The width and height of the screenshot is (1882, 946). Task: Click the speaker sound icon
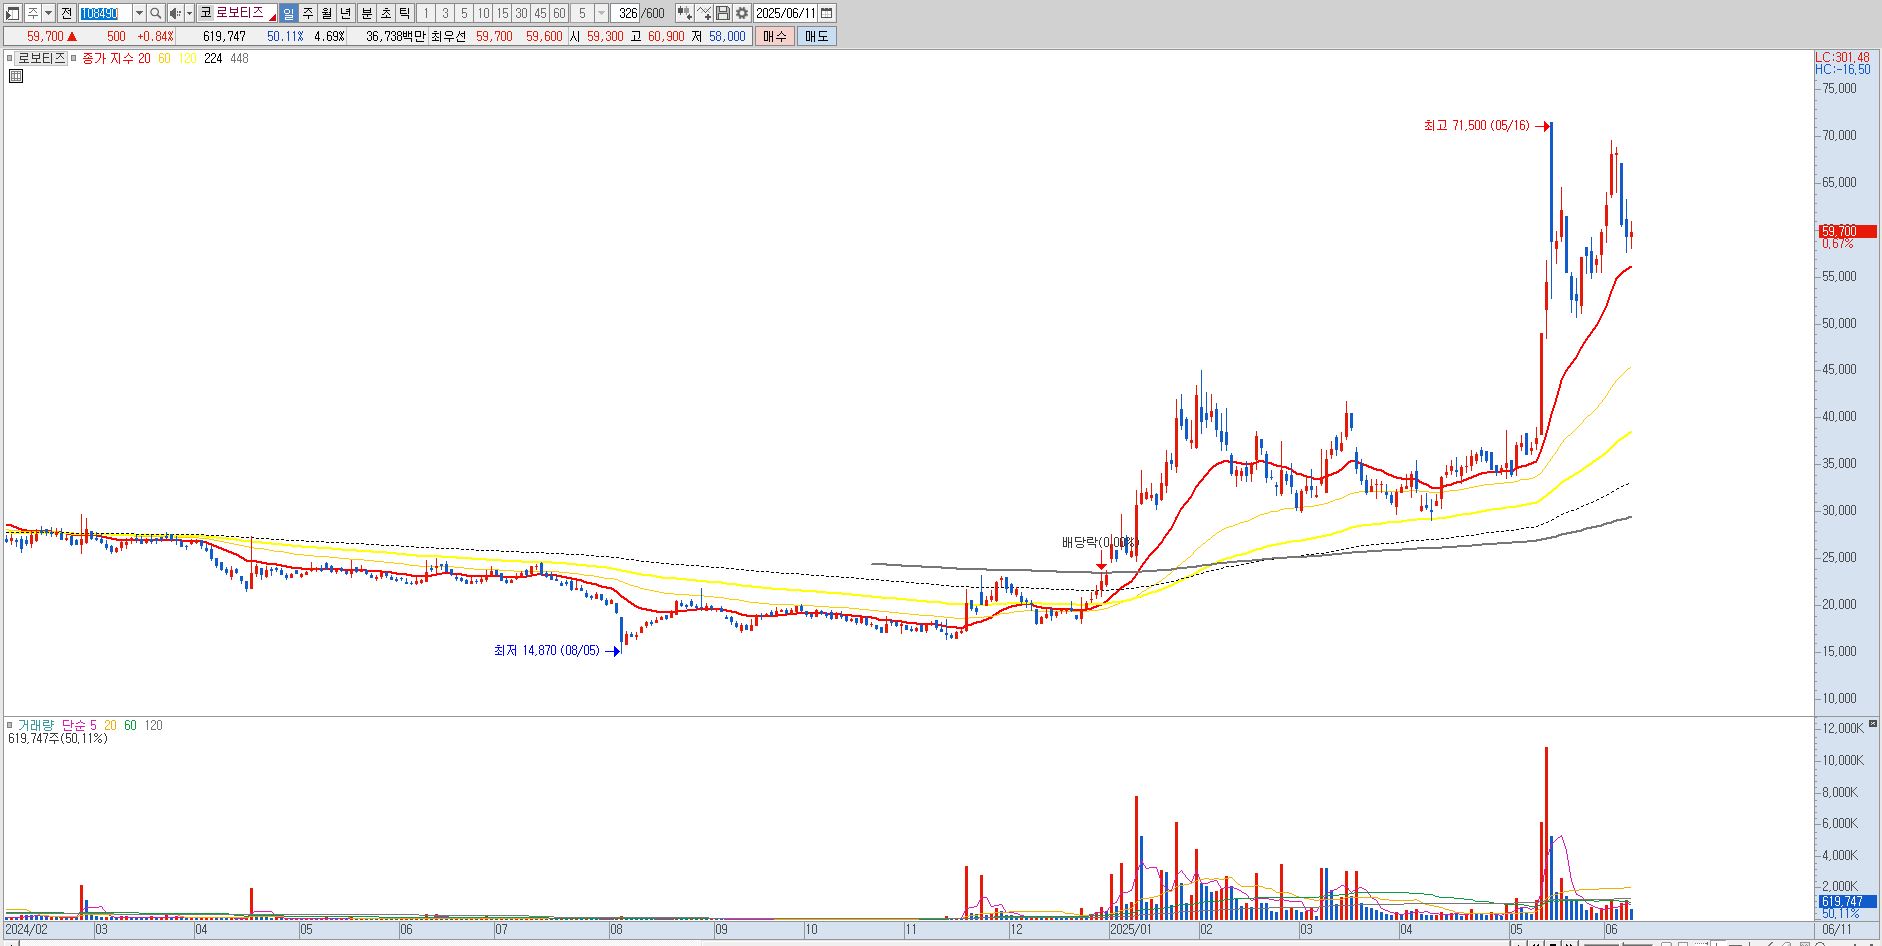click(x=175, y=13)
